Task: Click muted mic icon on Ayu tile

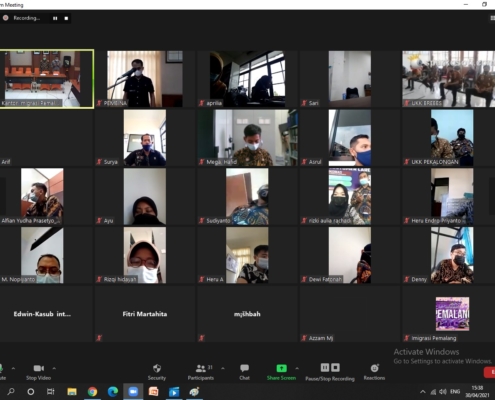Action: pyautogui.click(x=99, y=221)
